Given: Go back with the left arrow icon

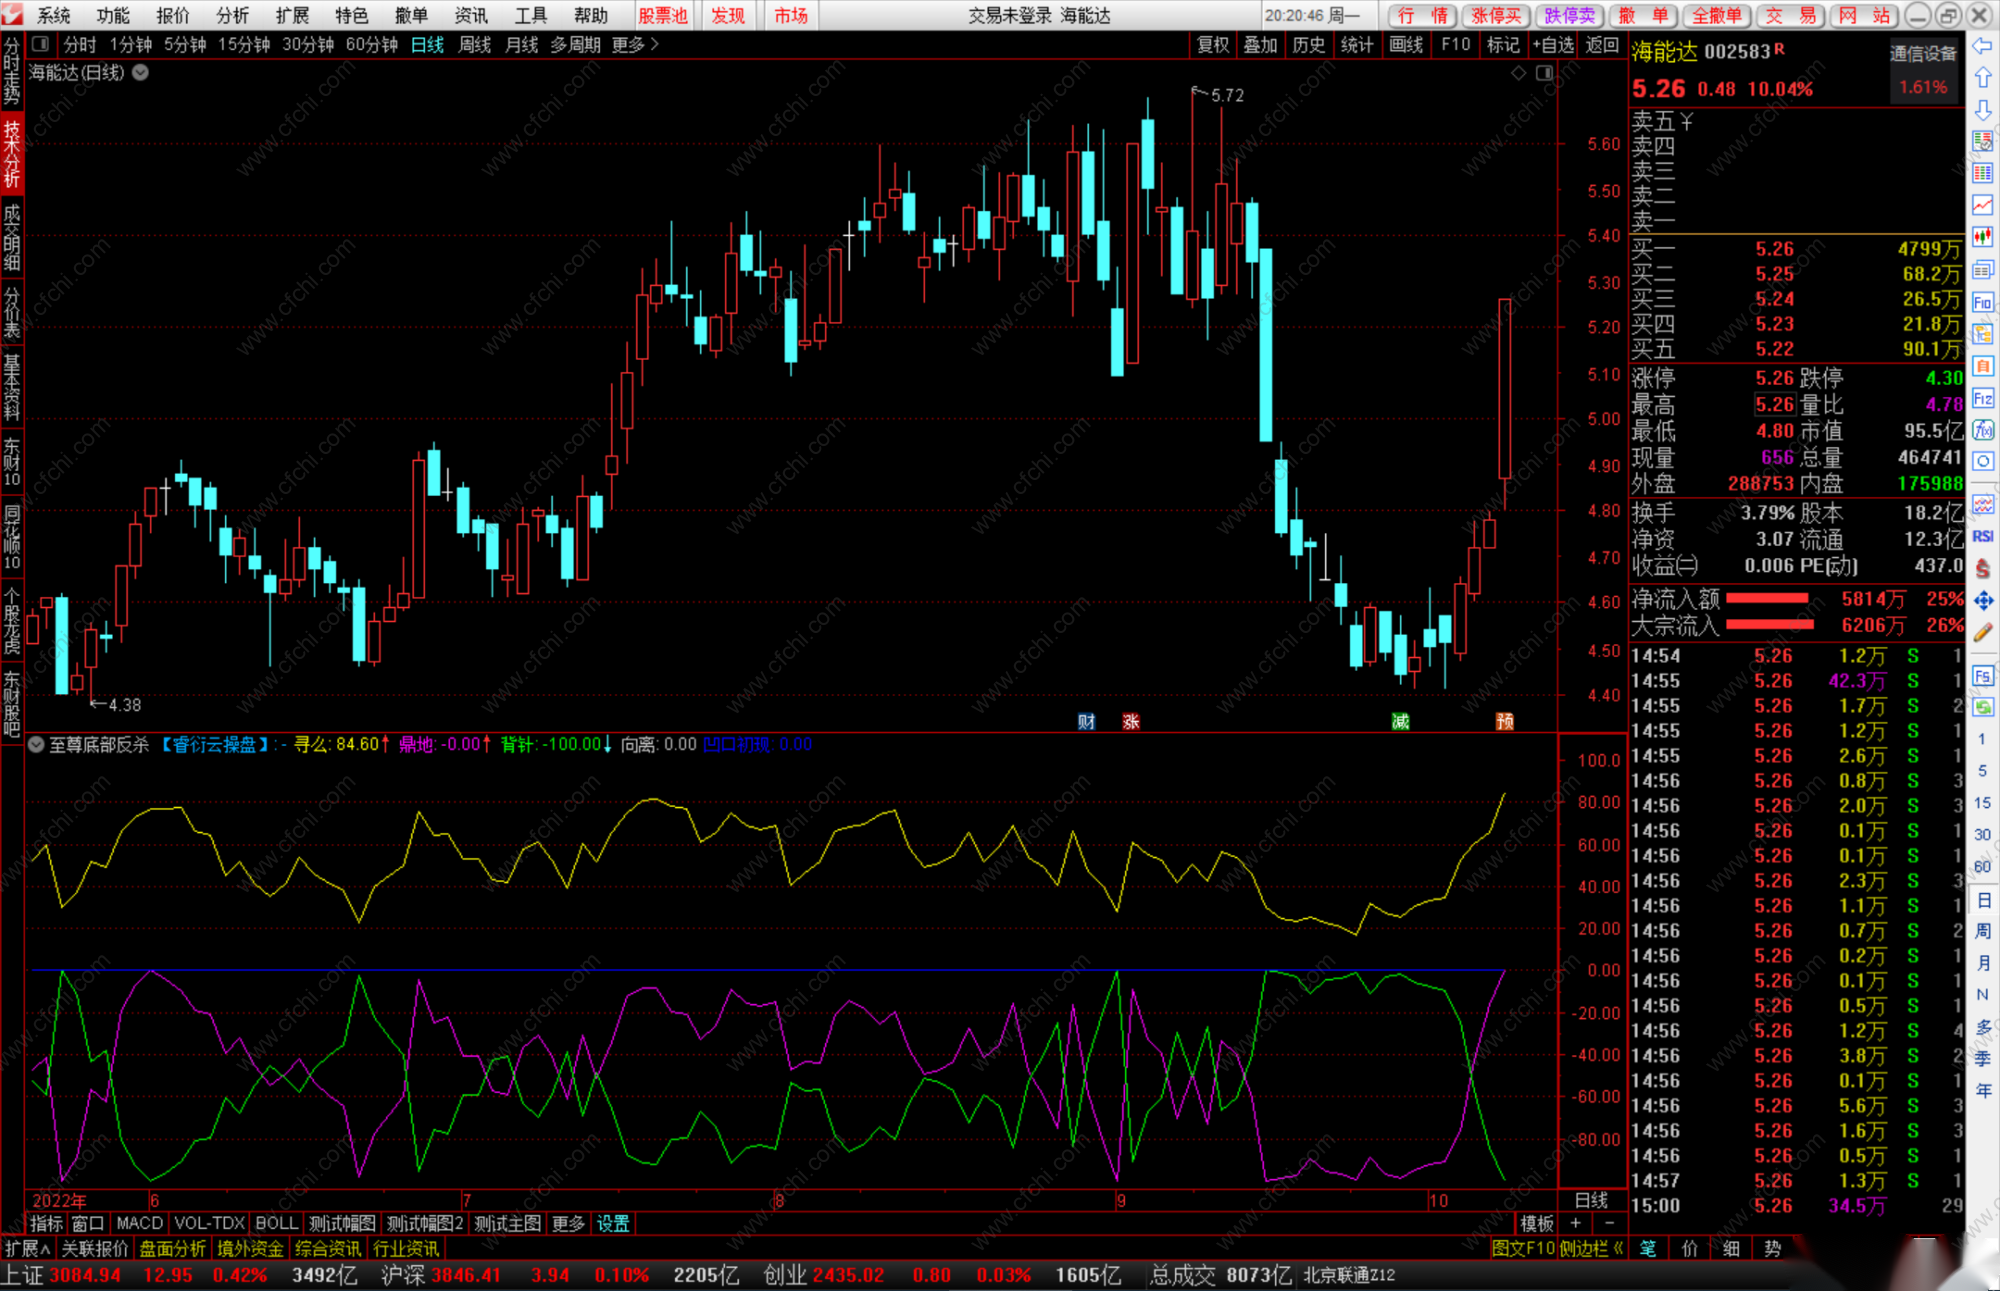Looking at the screenshot, I should [x=1983, y=46].
